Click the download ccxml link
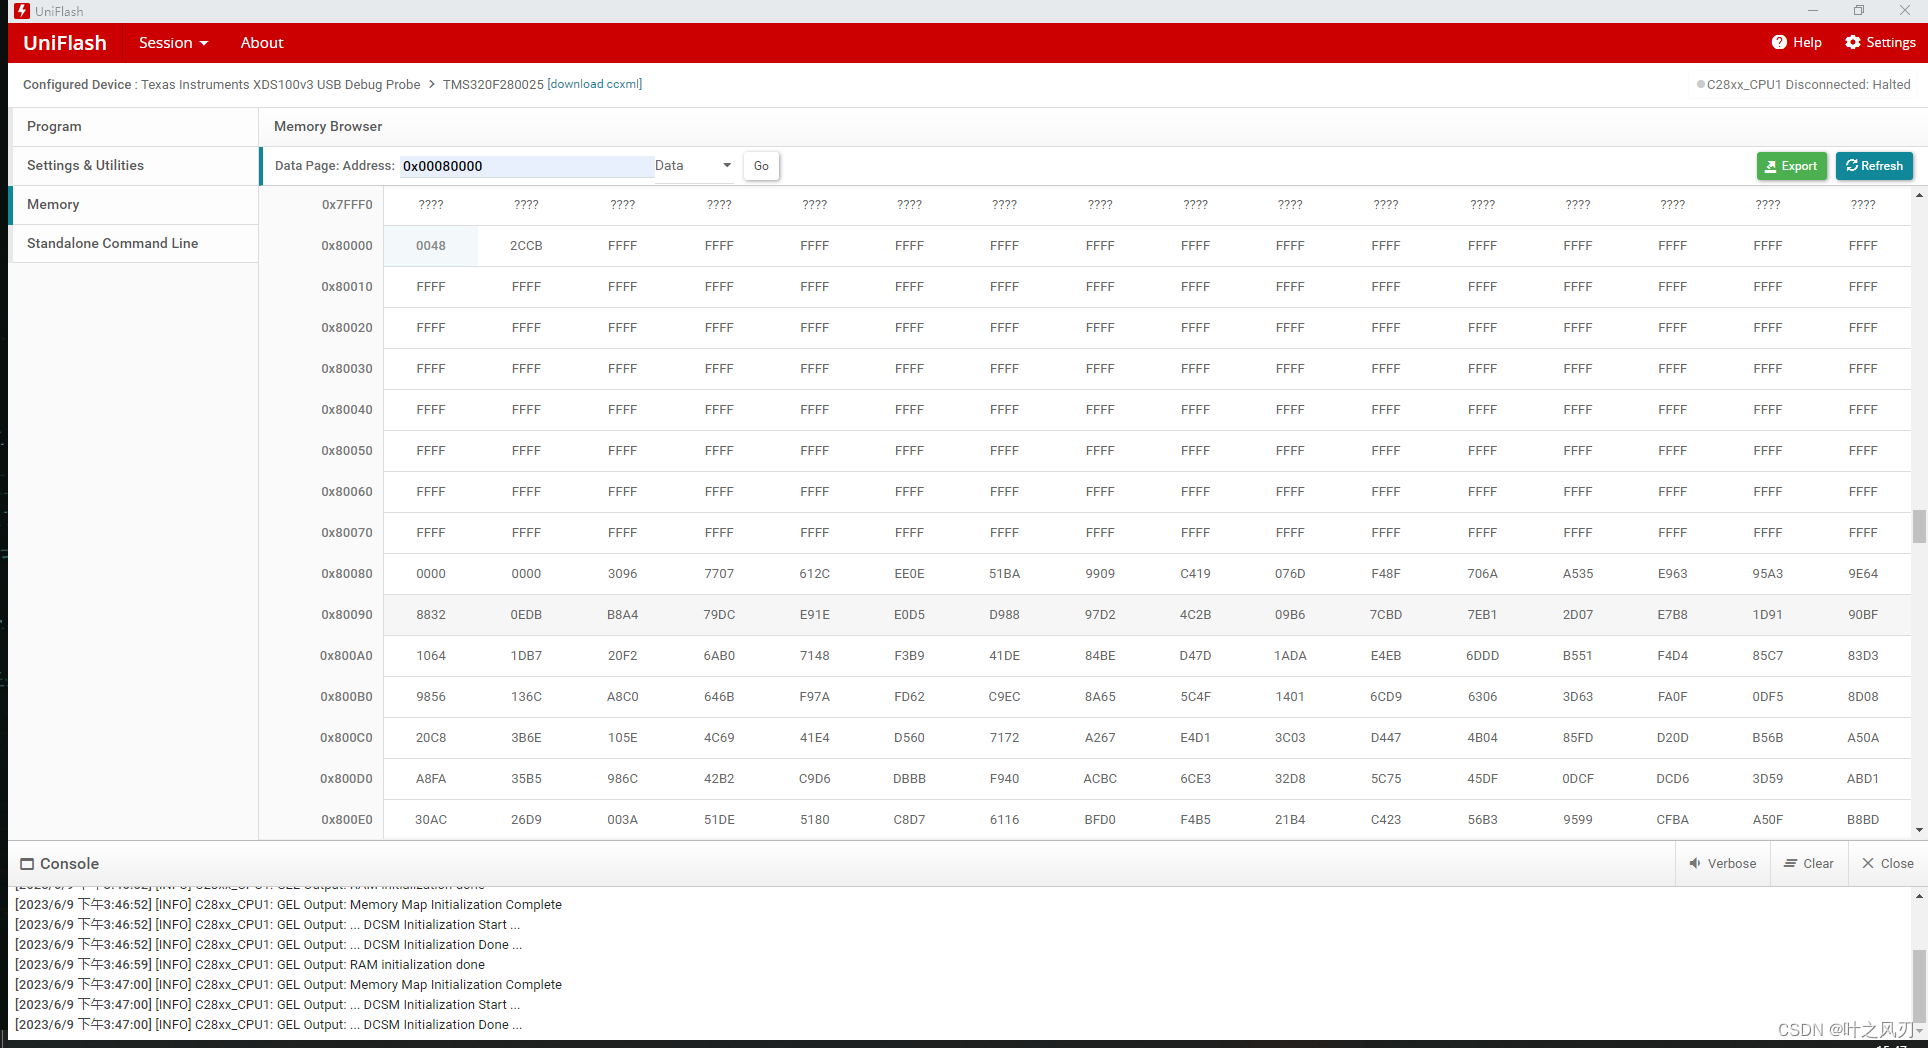 (x=595, y=84)
